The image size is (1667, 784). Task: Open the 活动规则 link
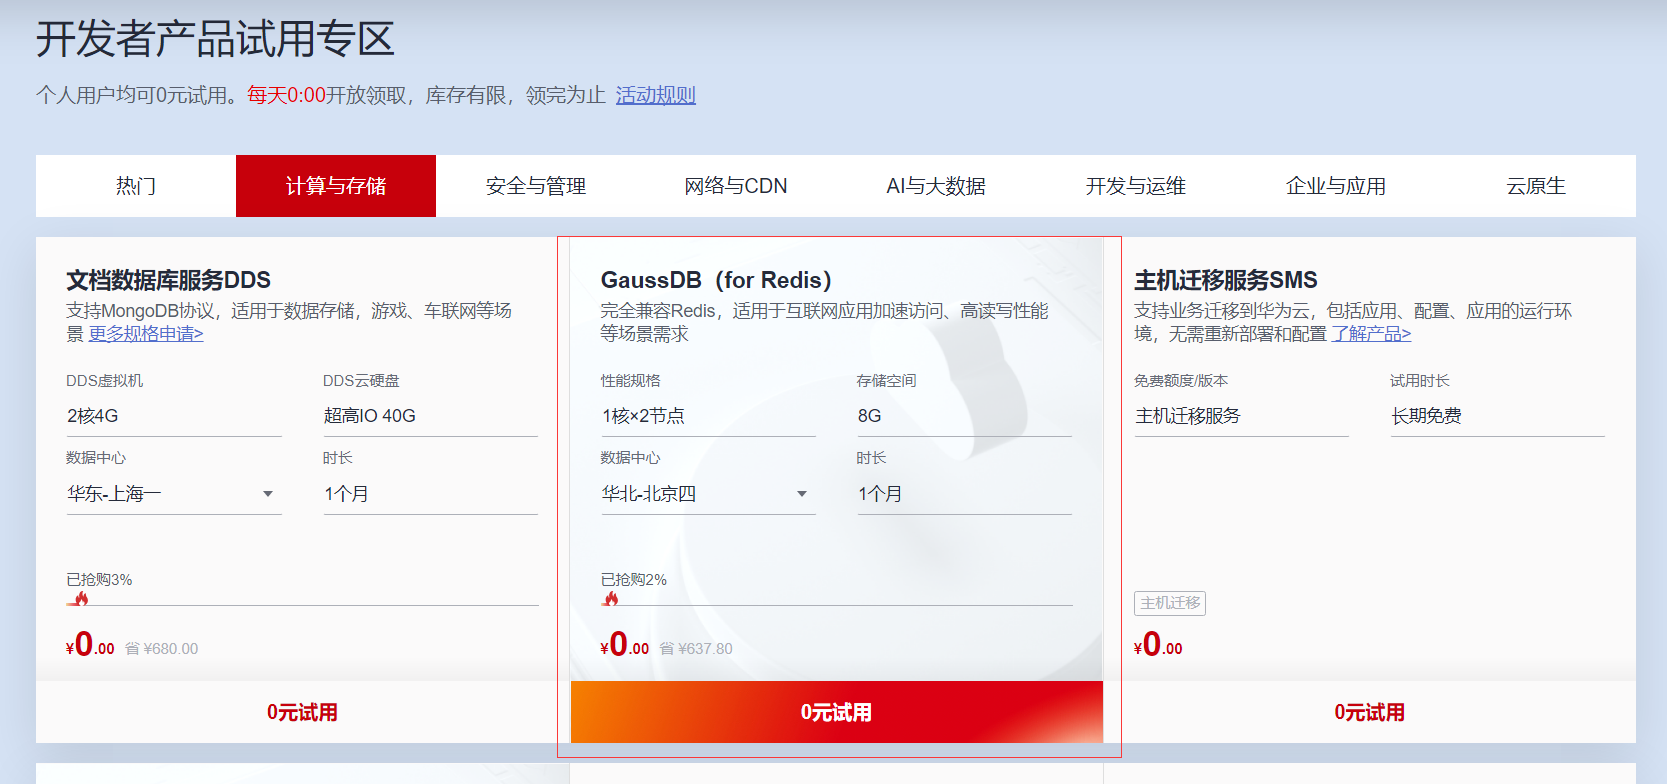[x=656, y=95]
